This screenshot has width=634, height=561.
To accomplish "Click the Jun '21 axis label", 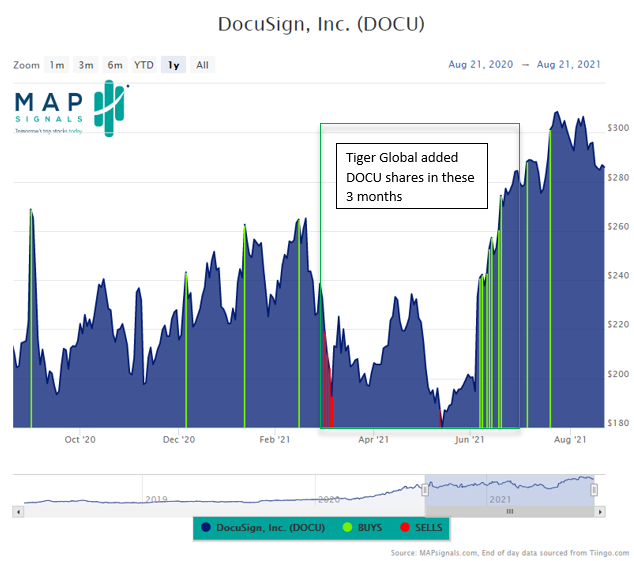I will (469, 440).
